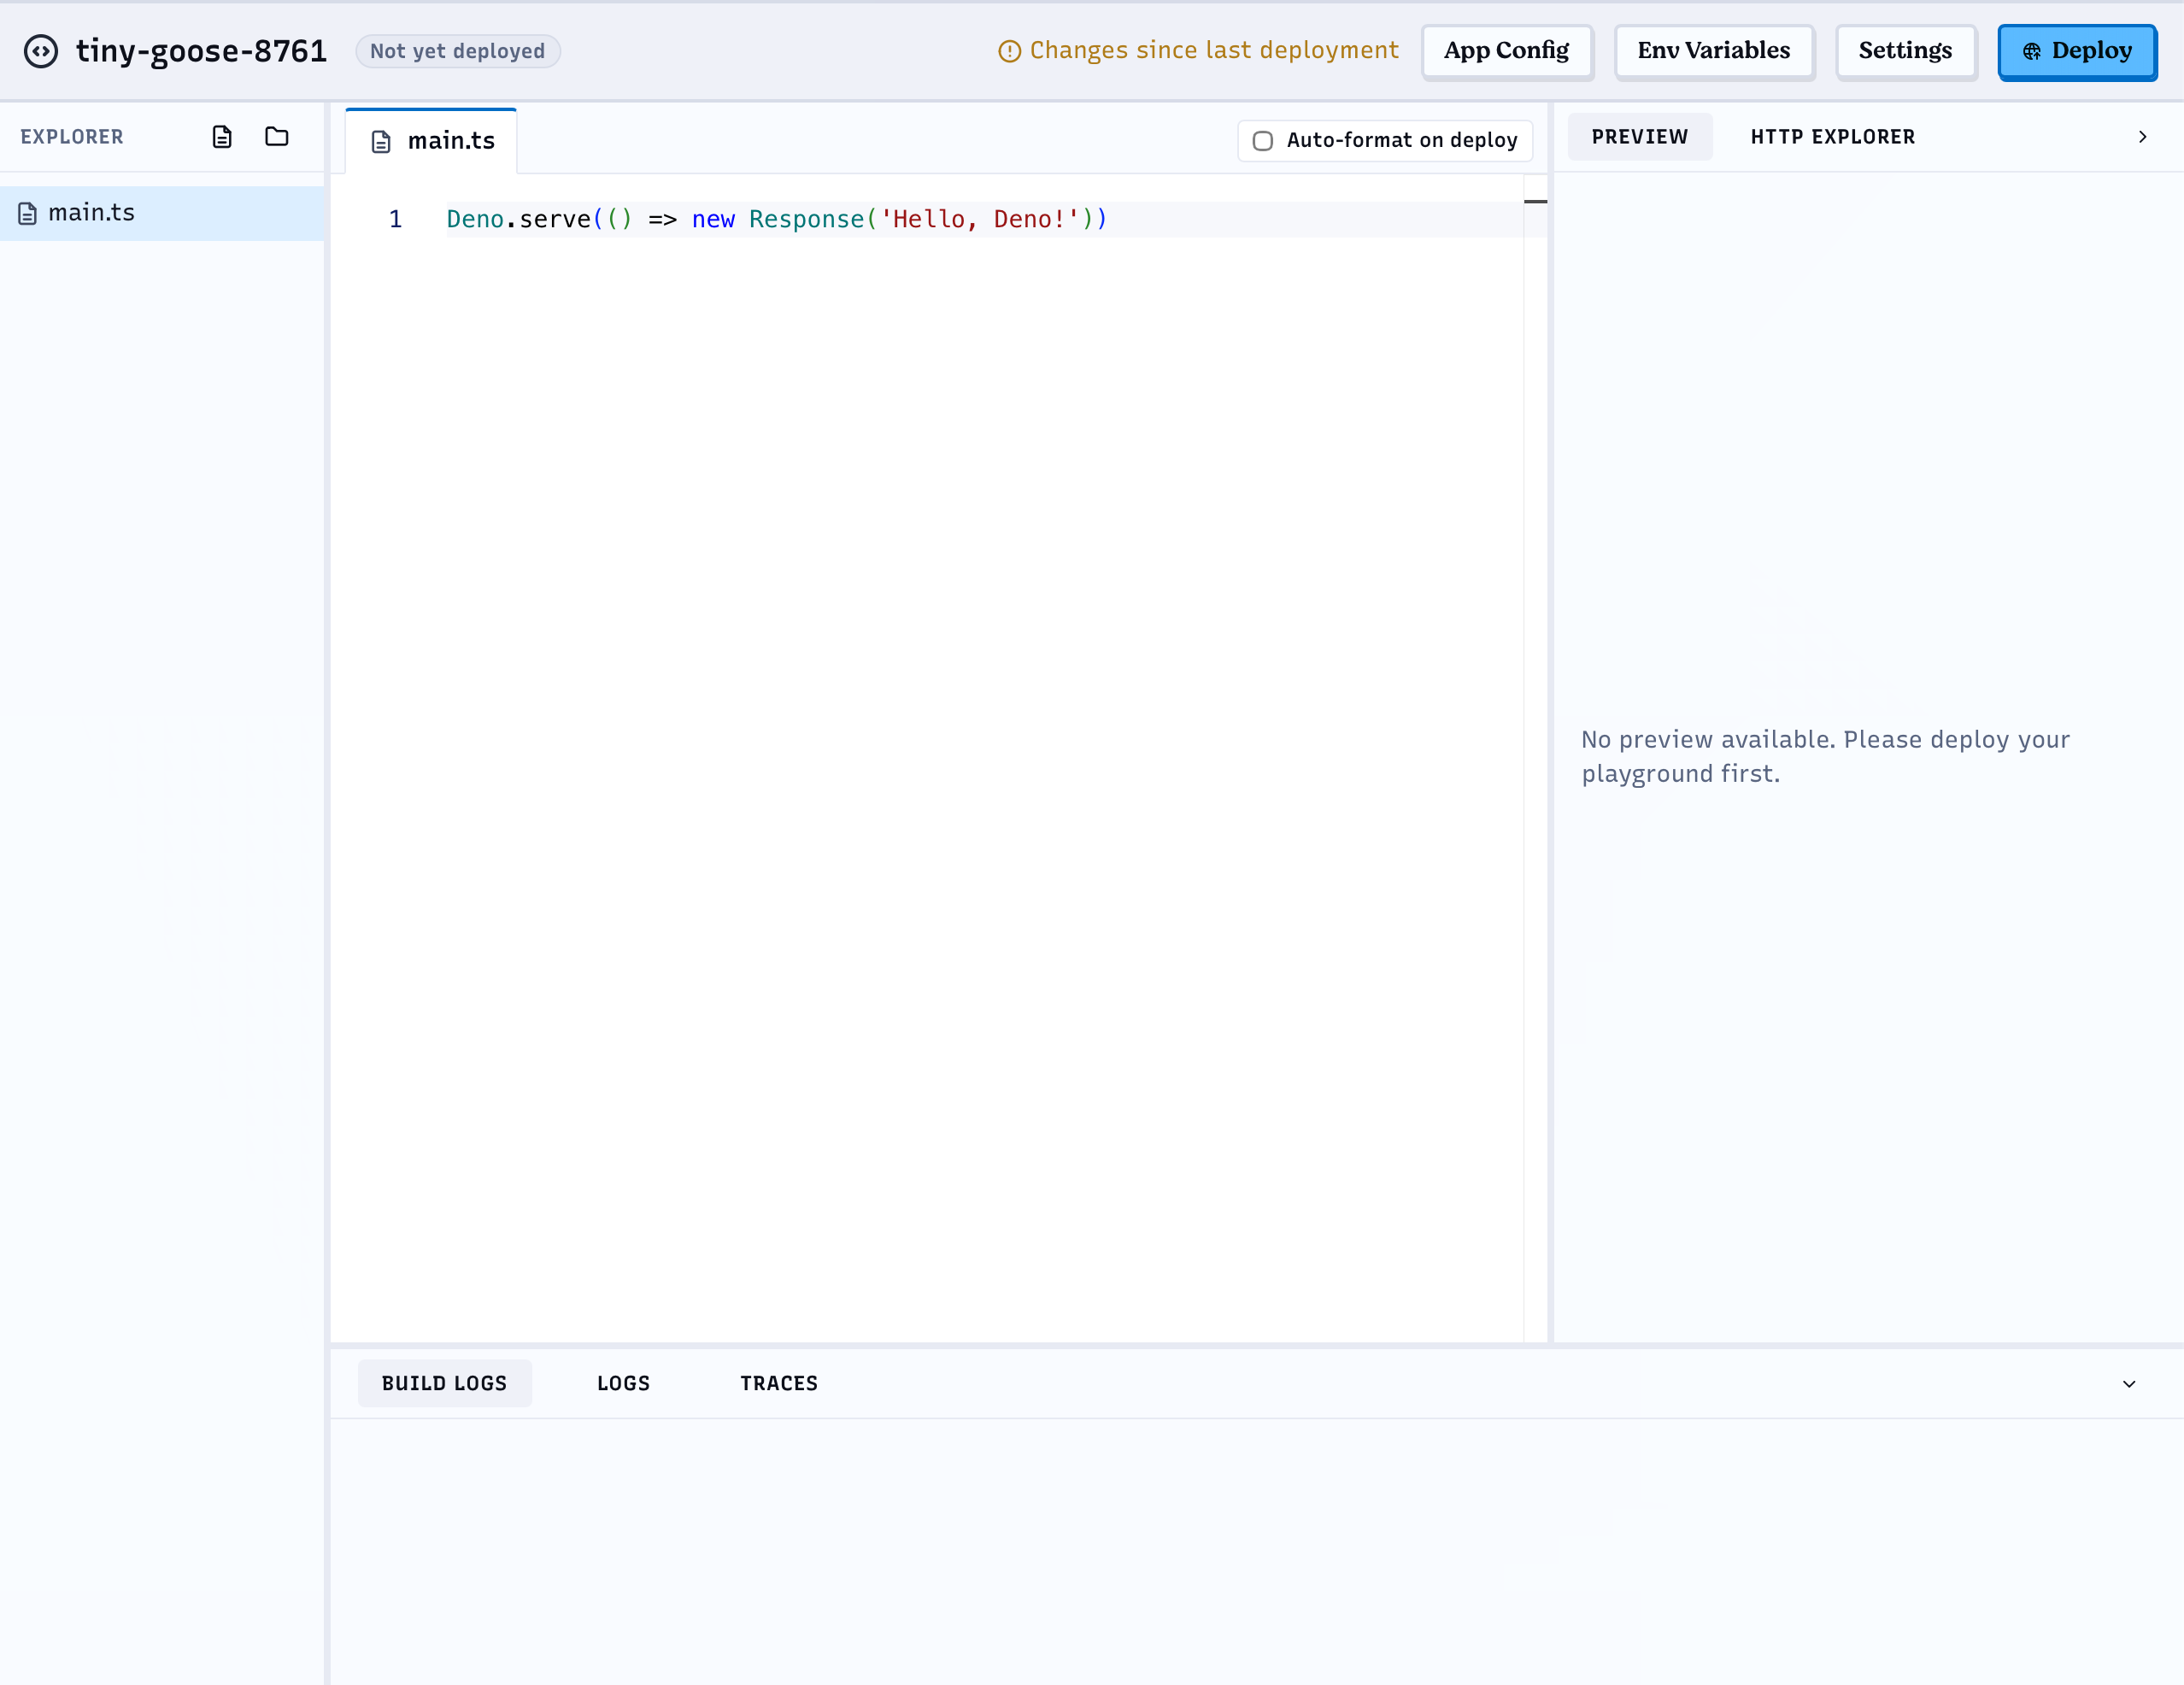Click Changes since last deployment notice
Viewport: 2184px width, 1685px height.
[1198, 51]
